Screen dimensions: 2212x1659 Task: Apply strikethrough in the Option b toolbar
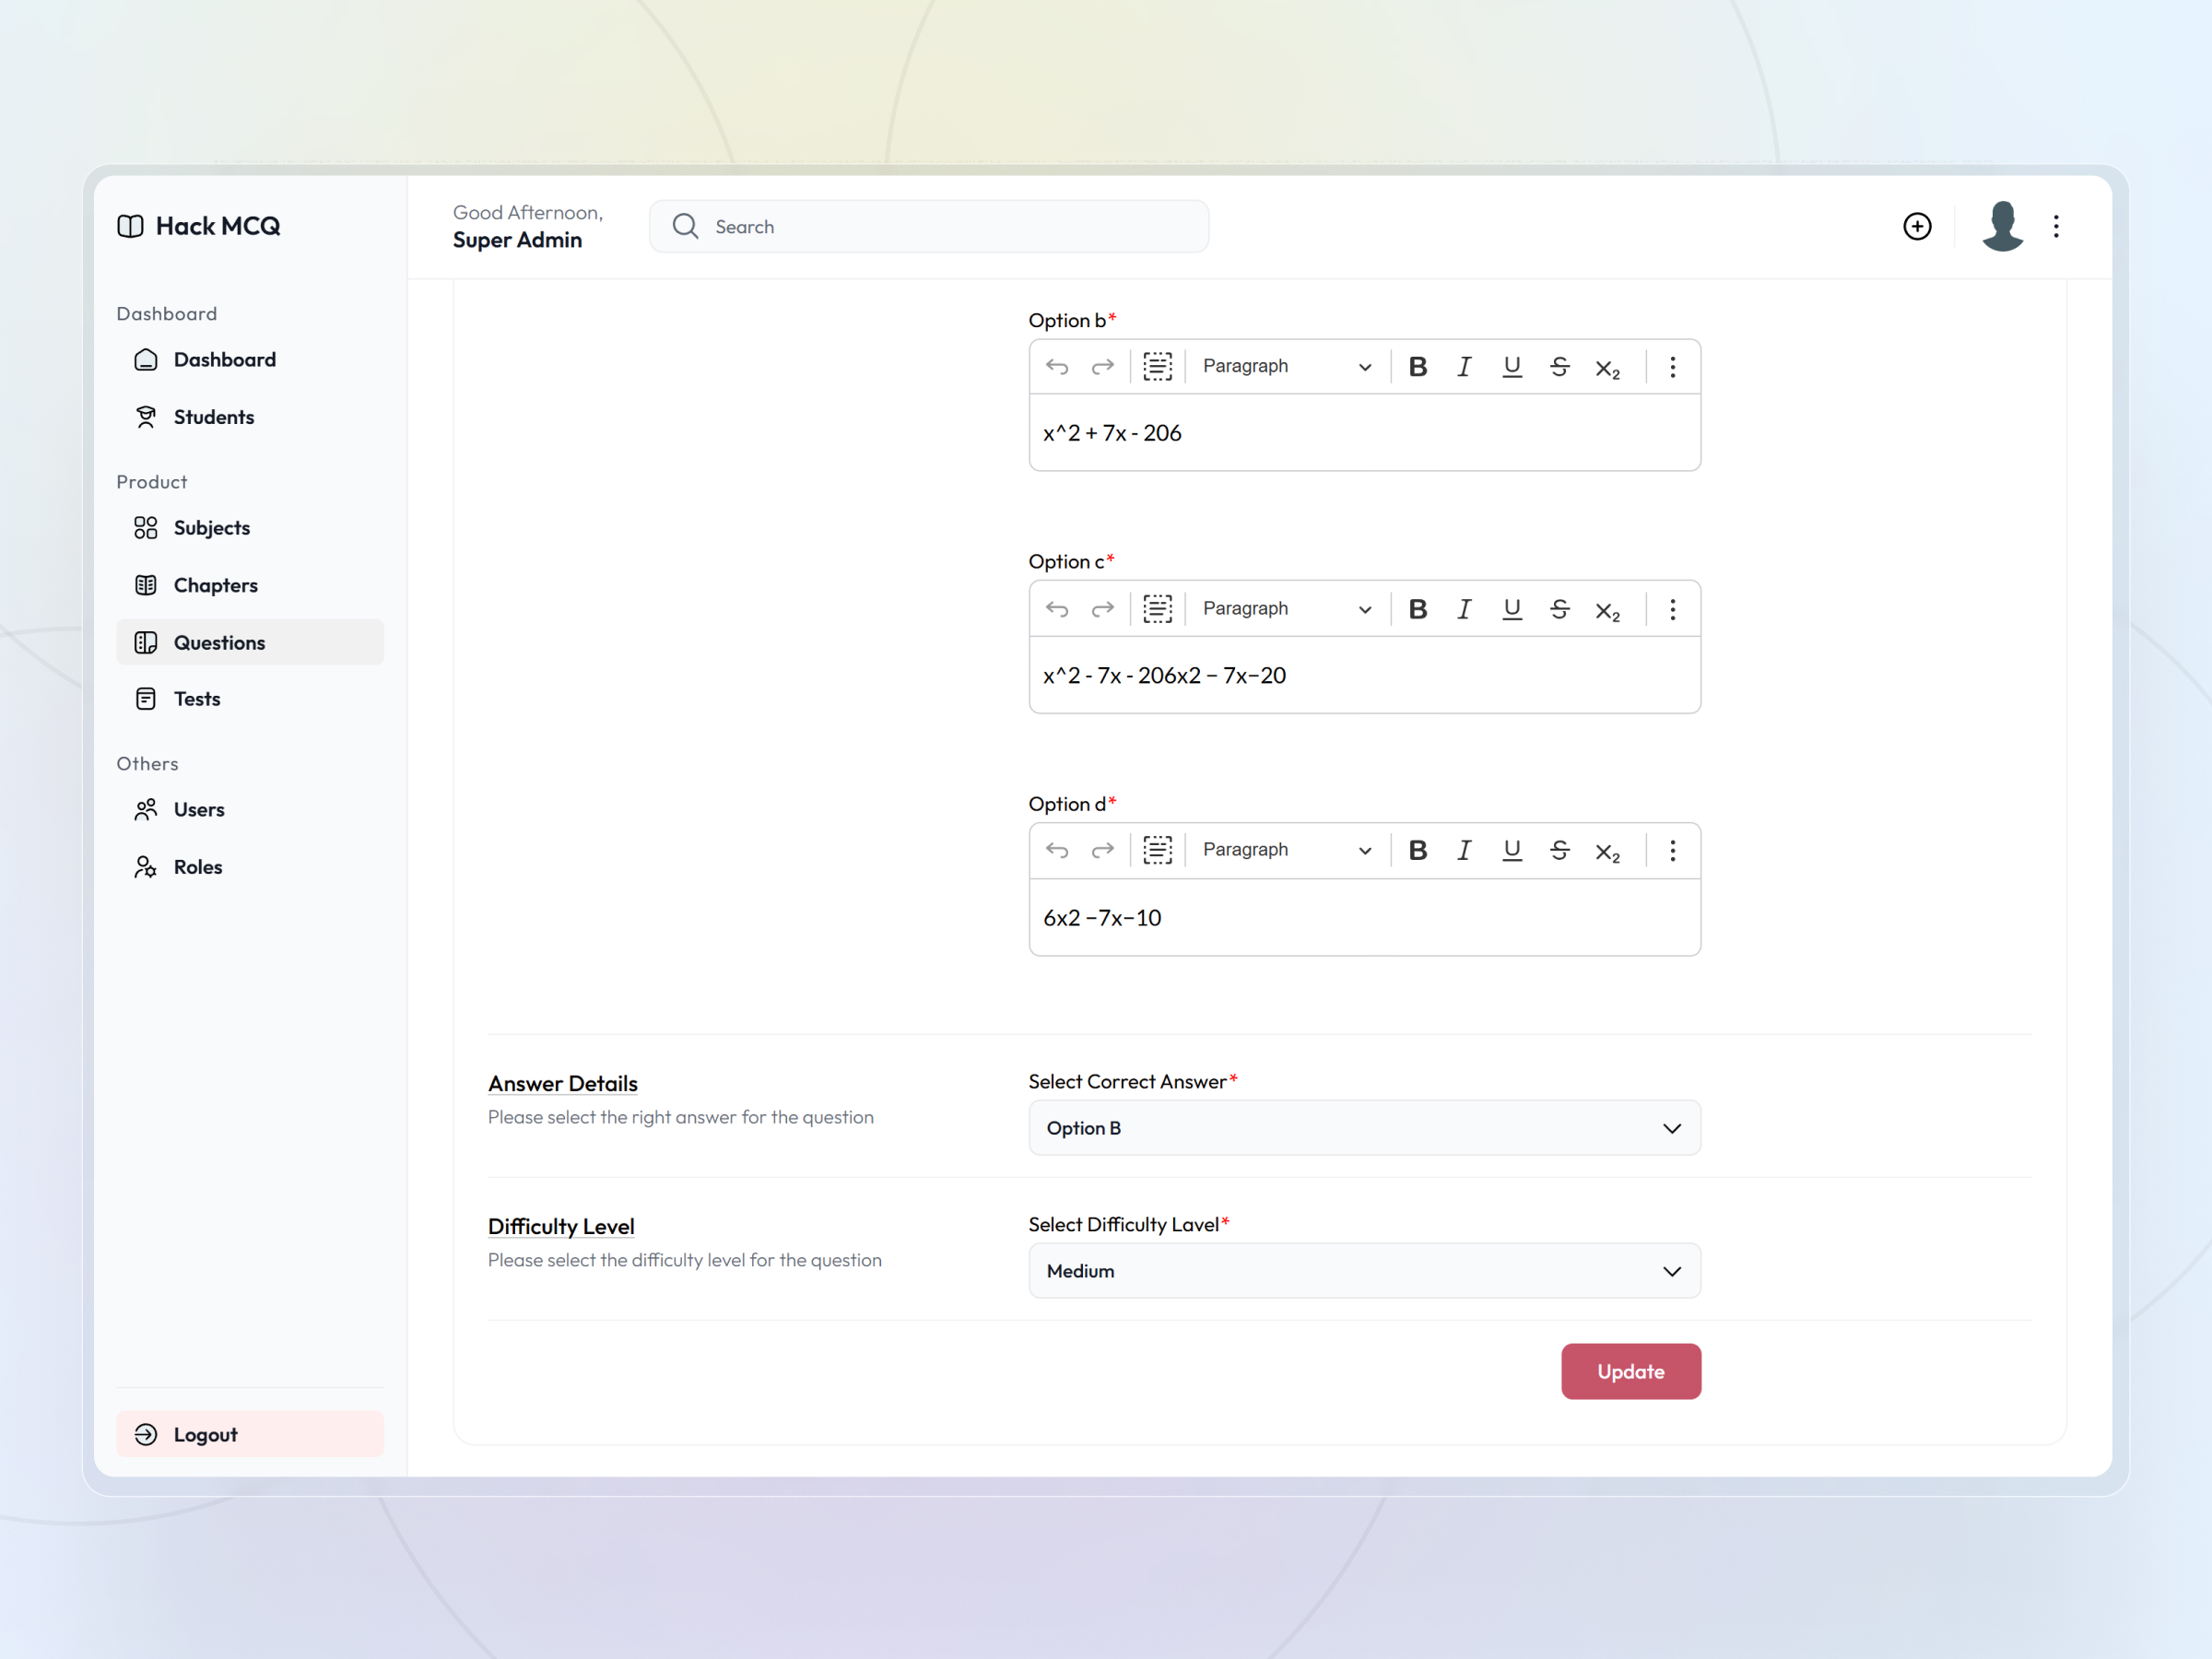point(1560,366)
